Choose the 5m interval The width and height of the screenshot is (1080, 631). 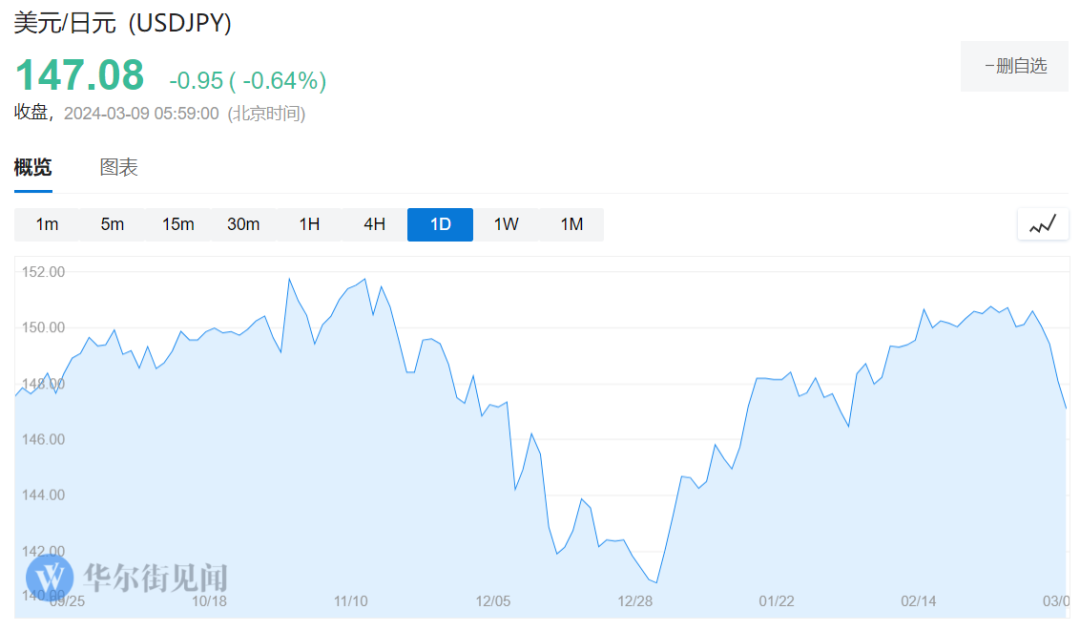(x=112, y=225)
